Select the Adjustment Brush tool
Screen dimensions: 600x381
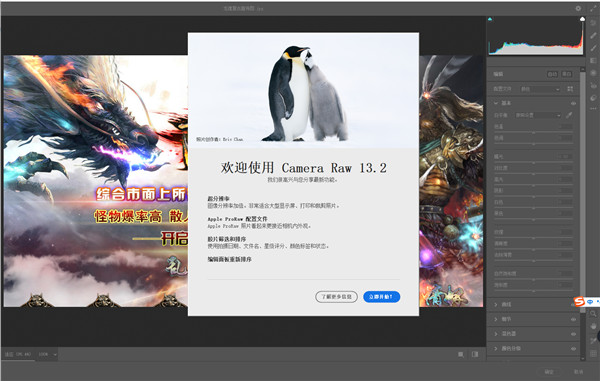[593, 48]
